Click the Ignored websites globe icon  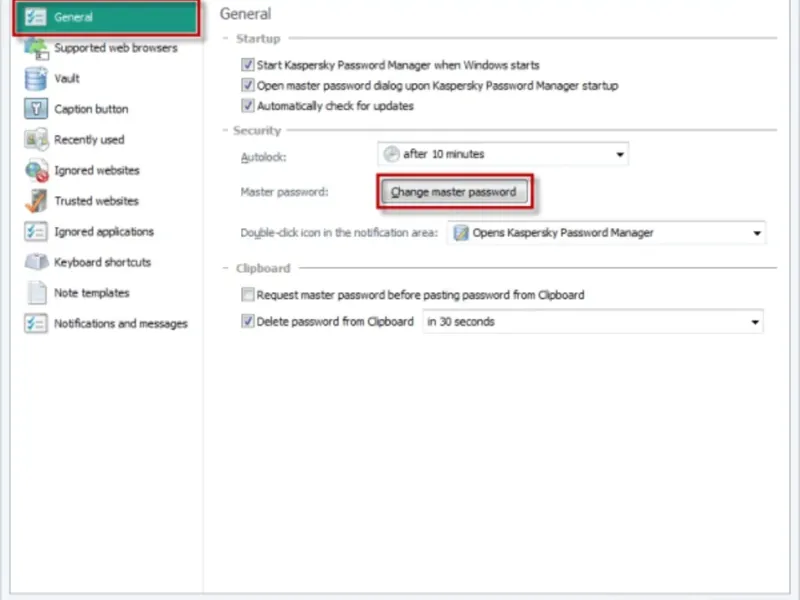pyautogui.click(x=36, y=170)
